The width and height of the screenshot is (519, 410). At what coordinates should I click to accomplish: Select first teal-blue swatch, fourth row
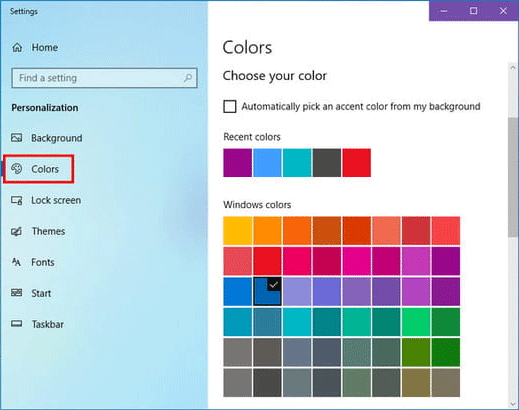point(238,322)
